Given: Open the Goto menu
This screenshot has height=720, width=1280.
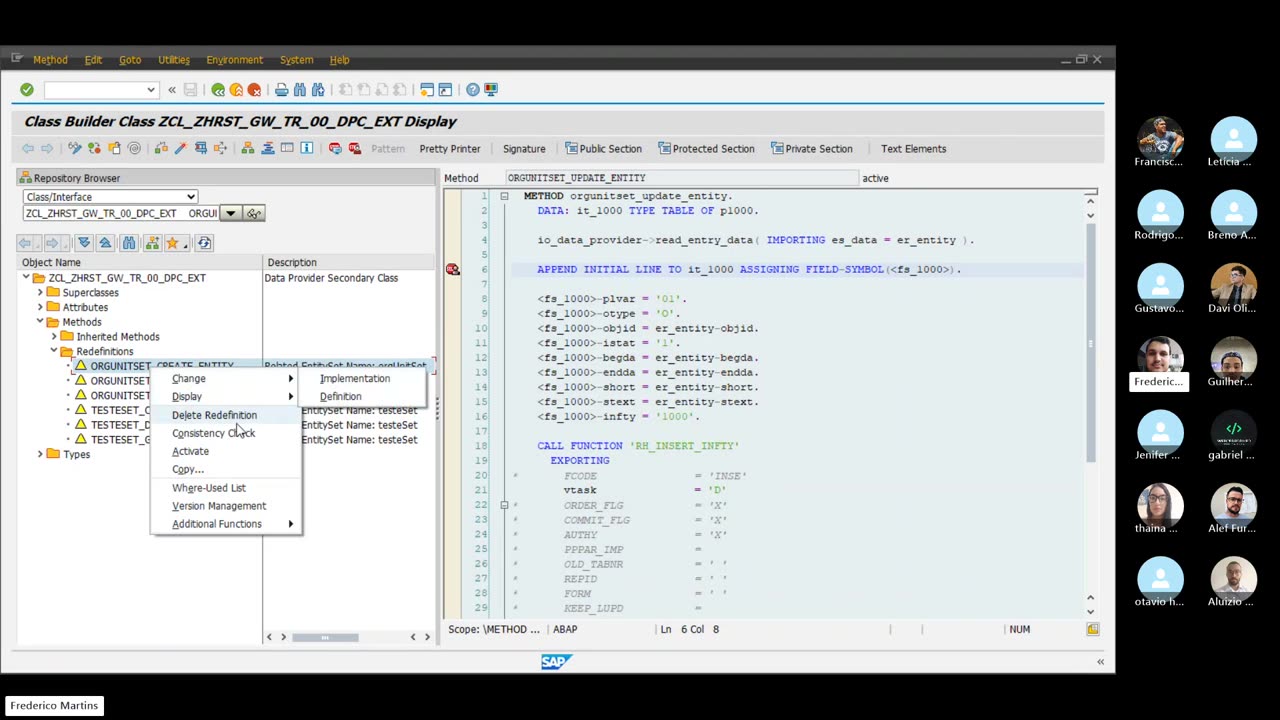Looking at the screenshot, I should point(130,60).
